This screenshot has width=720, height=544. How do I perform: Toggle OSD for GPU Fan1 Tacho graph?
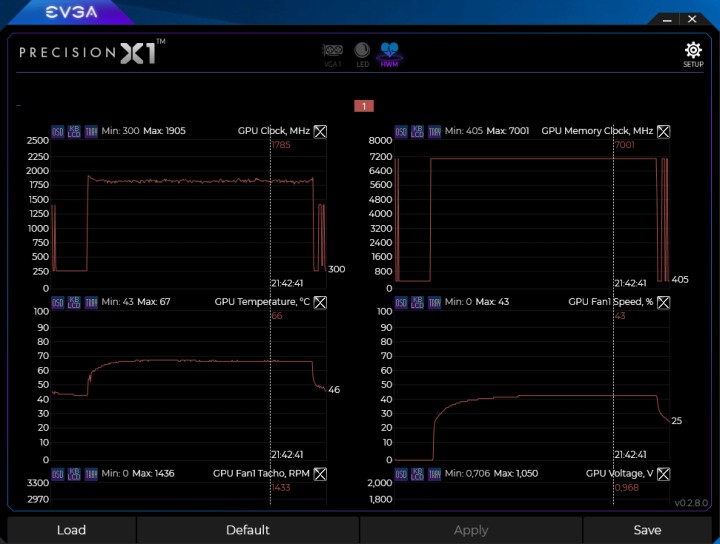coord(57,474)
